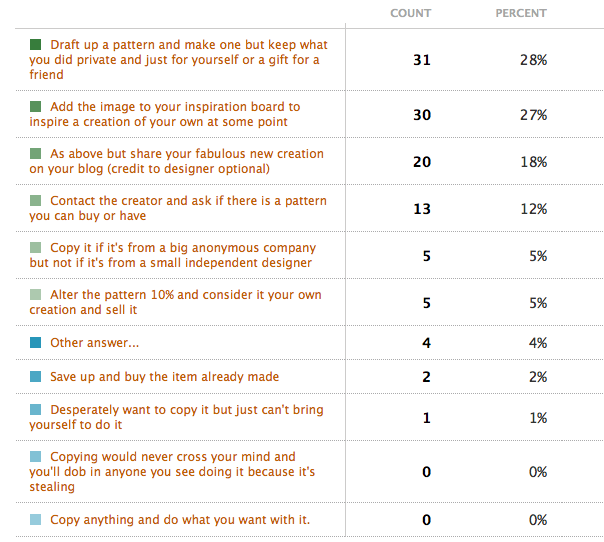This screenshot has width=604, height=542.
Task: Select the swatch beside "Copy anything and do"
Action: [36, 520]
